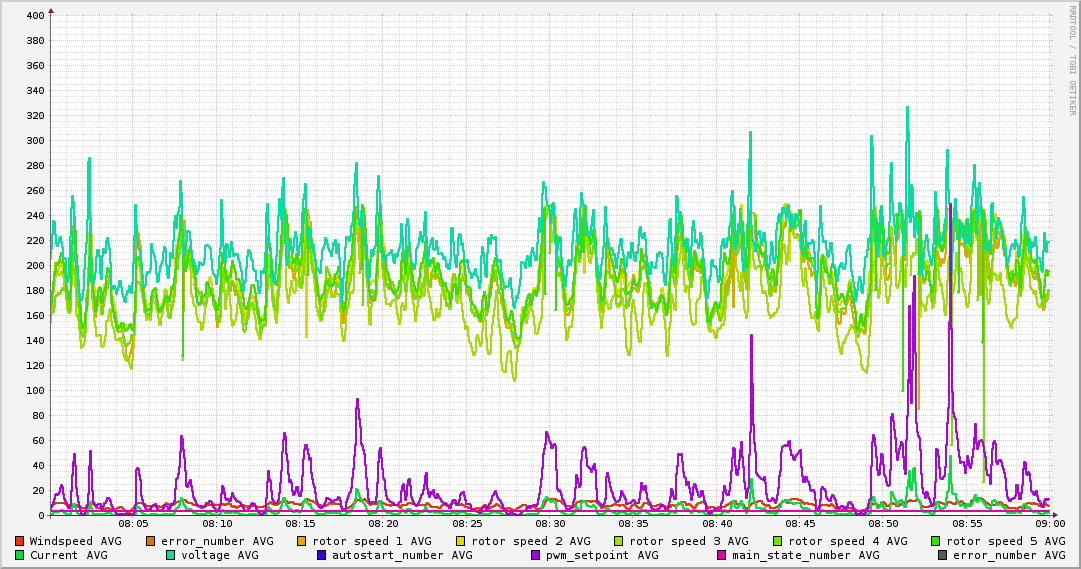1081x569 pixels.
Task: Click the 120 value on y-axis
Action: point(35,366)
